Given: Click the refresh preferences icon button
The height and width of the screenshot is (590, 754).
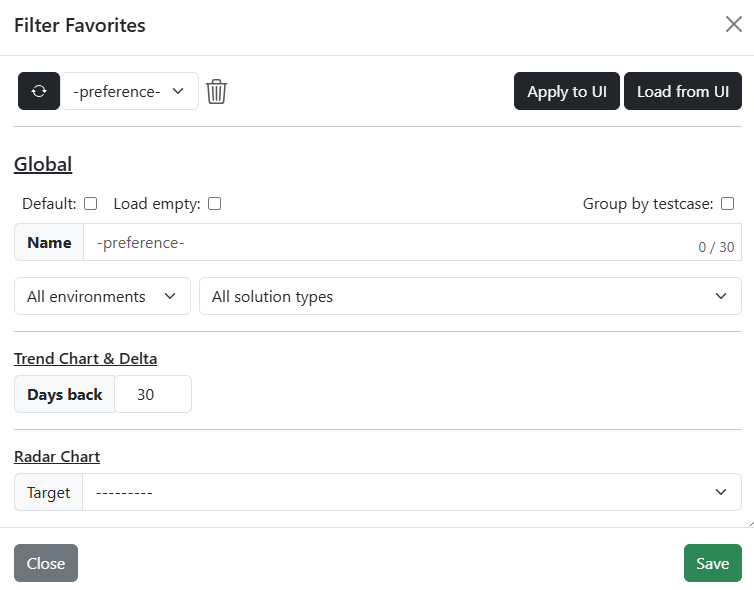Looking at the screenshot, I should click(x=39, y=91).
